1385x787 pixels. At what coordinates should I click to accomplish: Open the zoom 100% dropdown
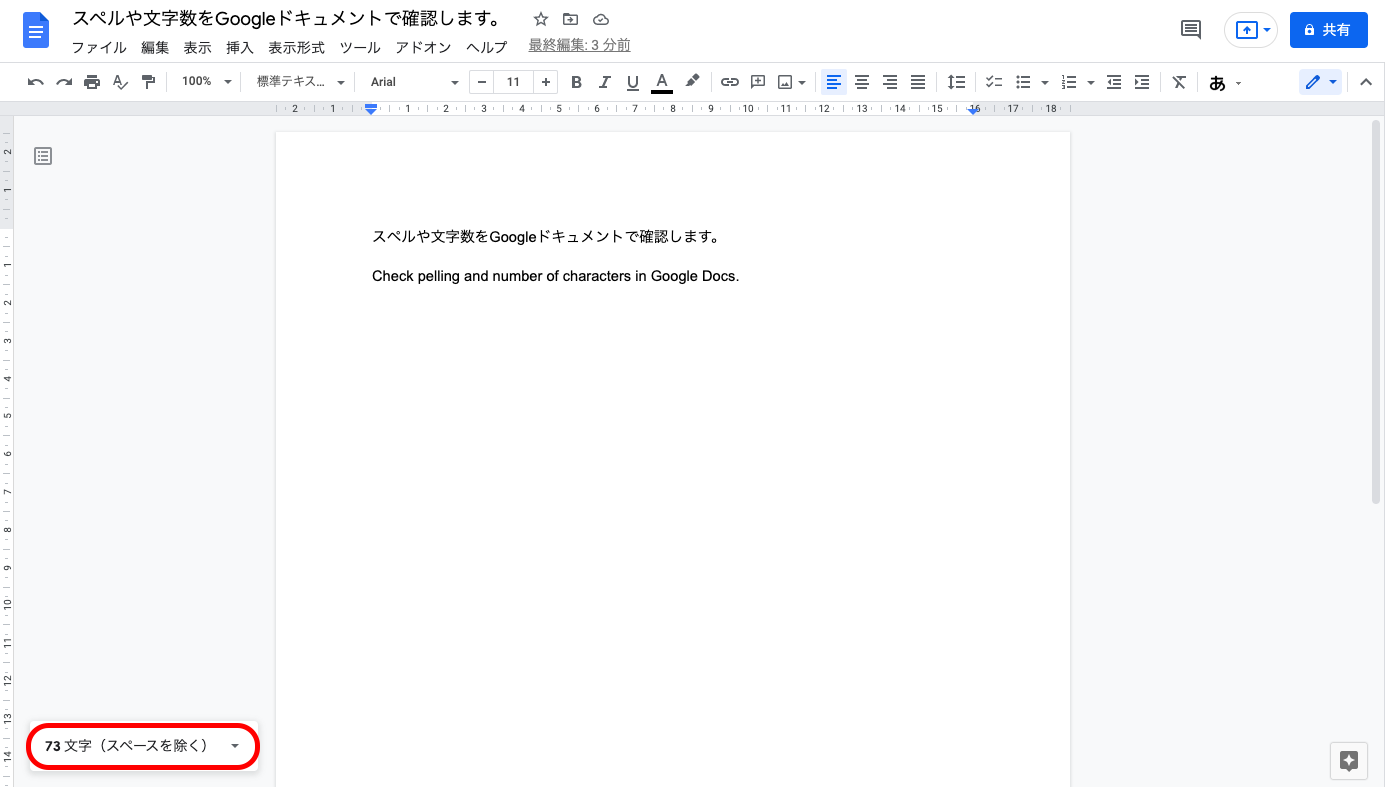tap(206, 82)
